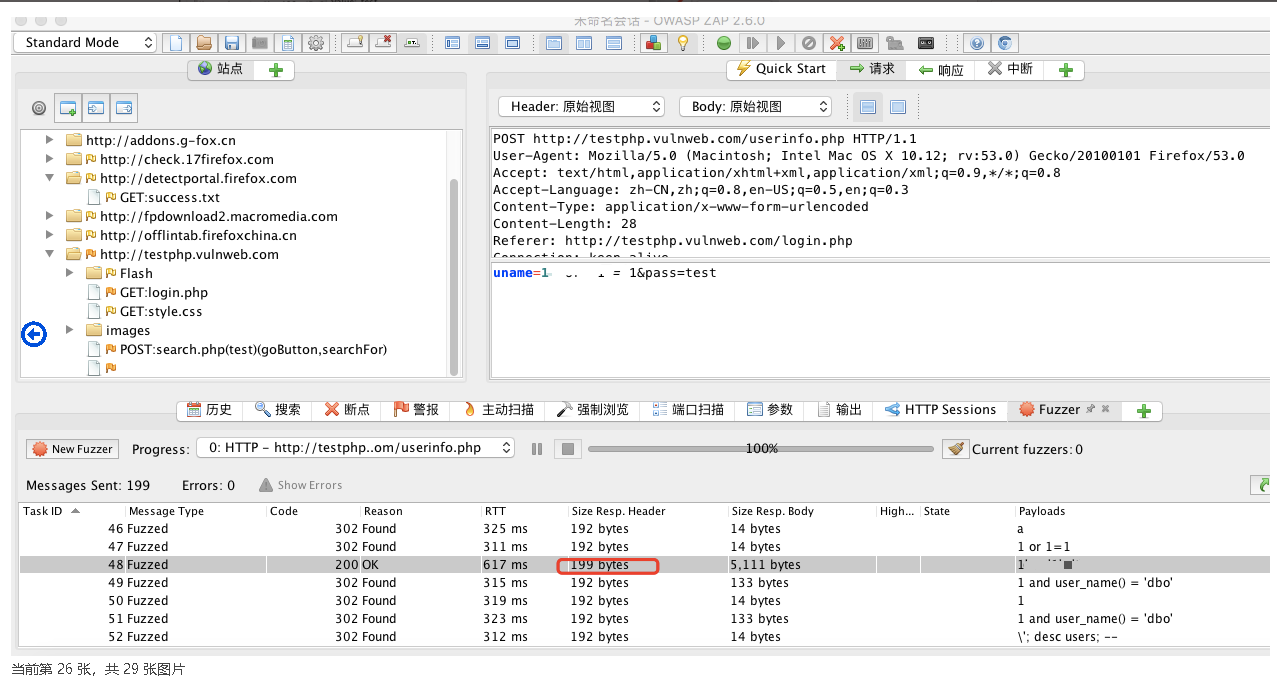Screen dimensions: 1277x678
Task: Open the Options gear in the toolbar
Action: coord(316,43)
